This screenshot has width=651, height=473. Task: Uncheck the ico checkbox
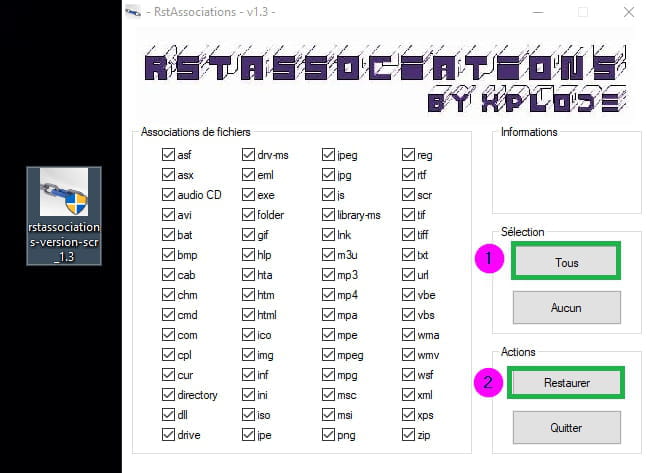[x=248, y=335]
